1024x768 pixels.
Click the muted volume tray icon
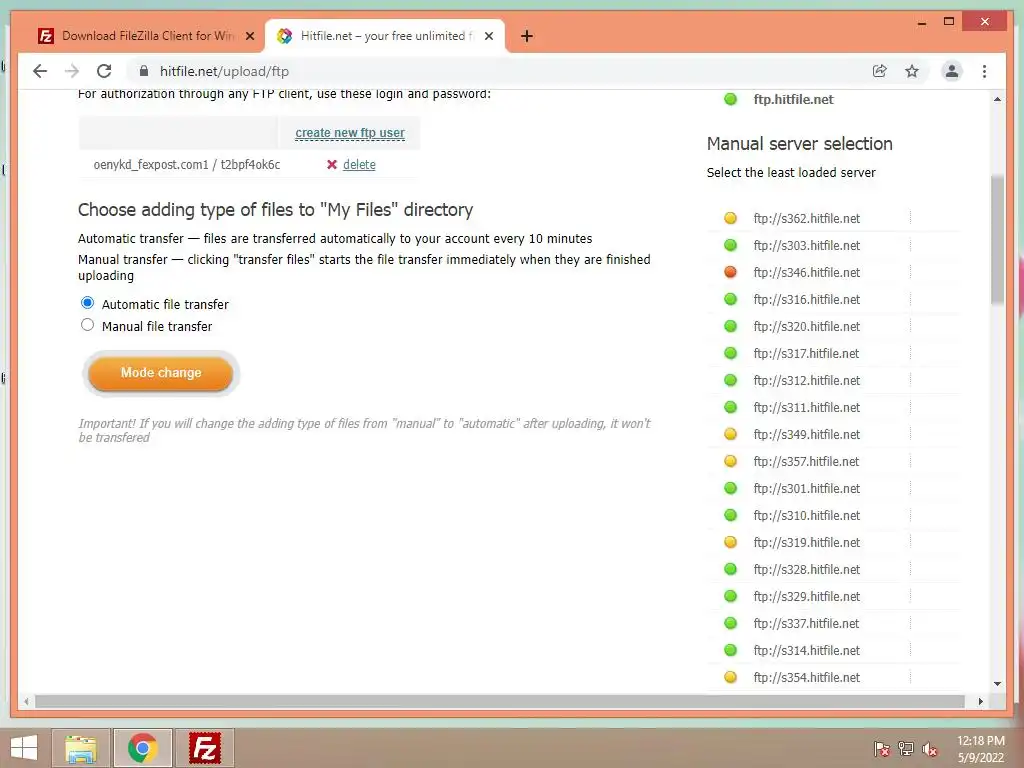pyautogui.click(x=930, y=749)
